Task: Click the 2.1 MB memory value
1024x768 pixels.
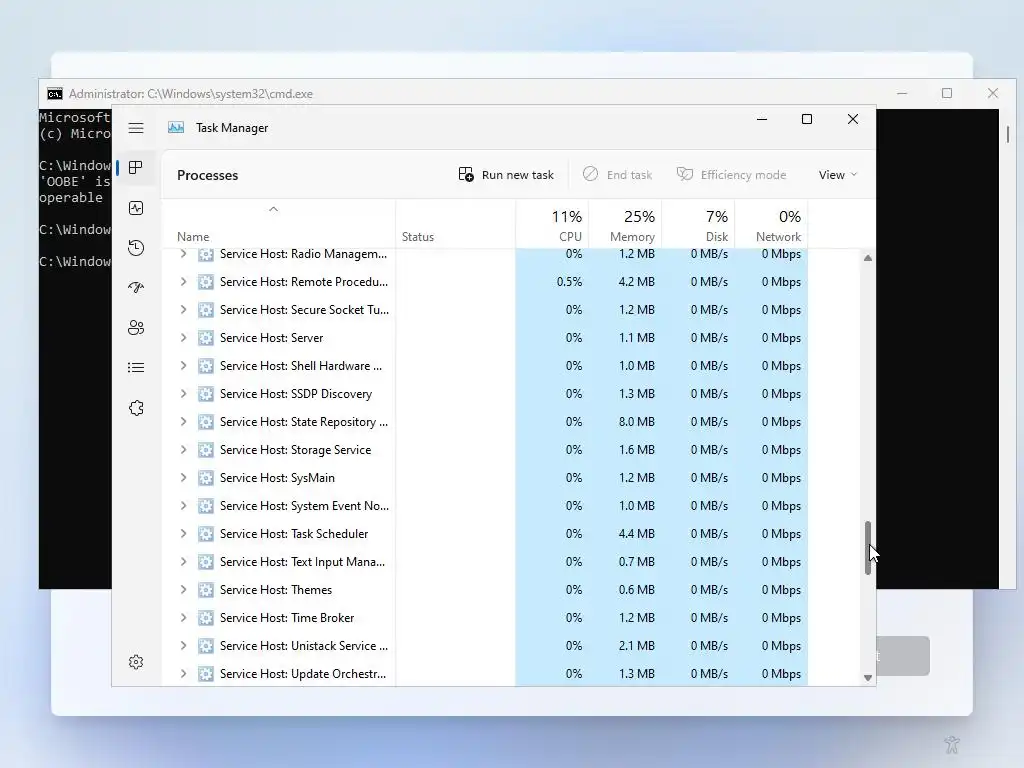Action: (x=637, y=646)
